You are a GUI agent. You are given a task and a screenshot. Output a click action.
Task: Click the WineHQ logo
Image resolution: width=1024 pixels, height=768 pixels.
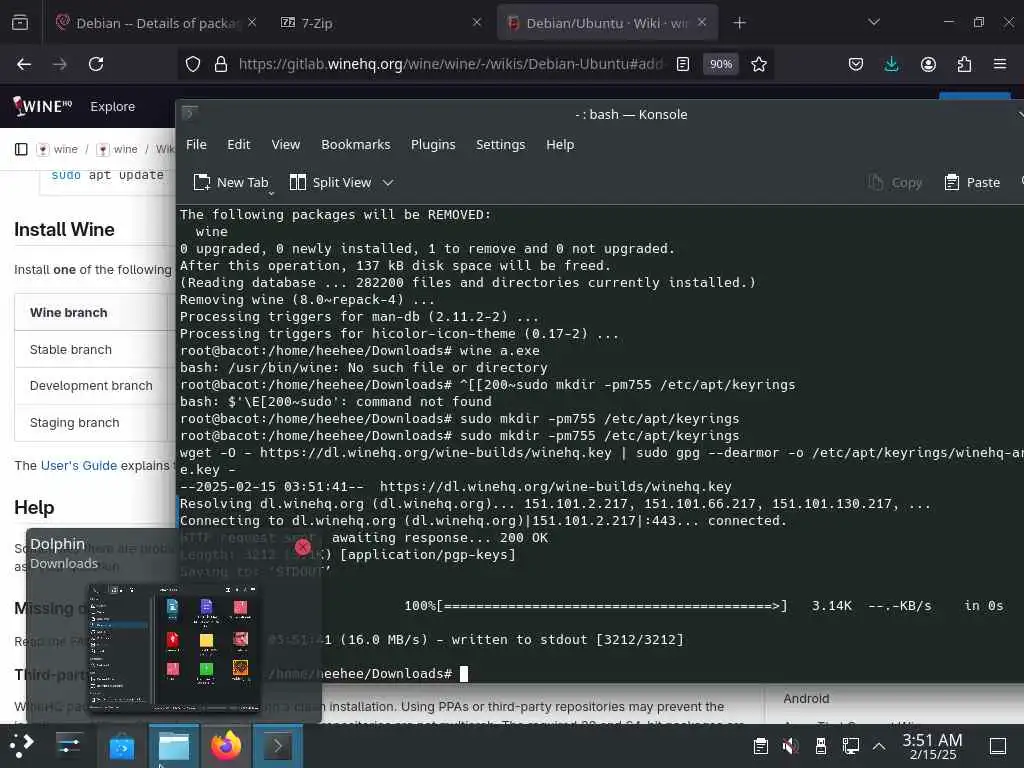click(42, 106)
